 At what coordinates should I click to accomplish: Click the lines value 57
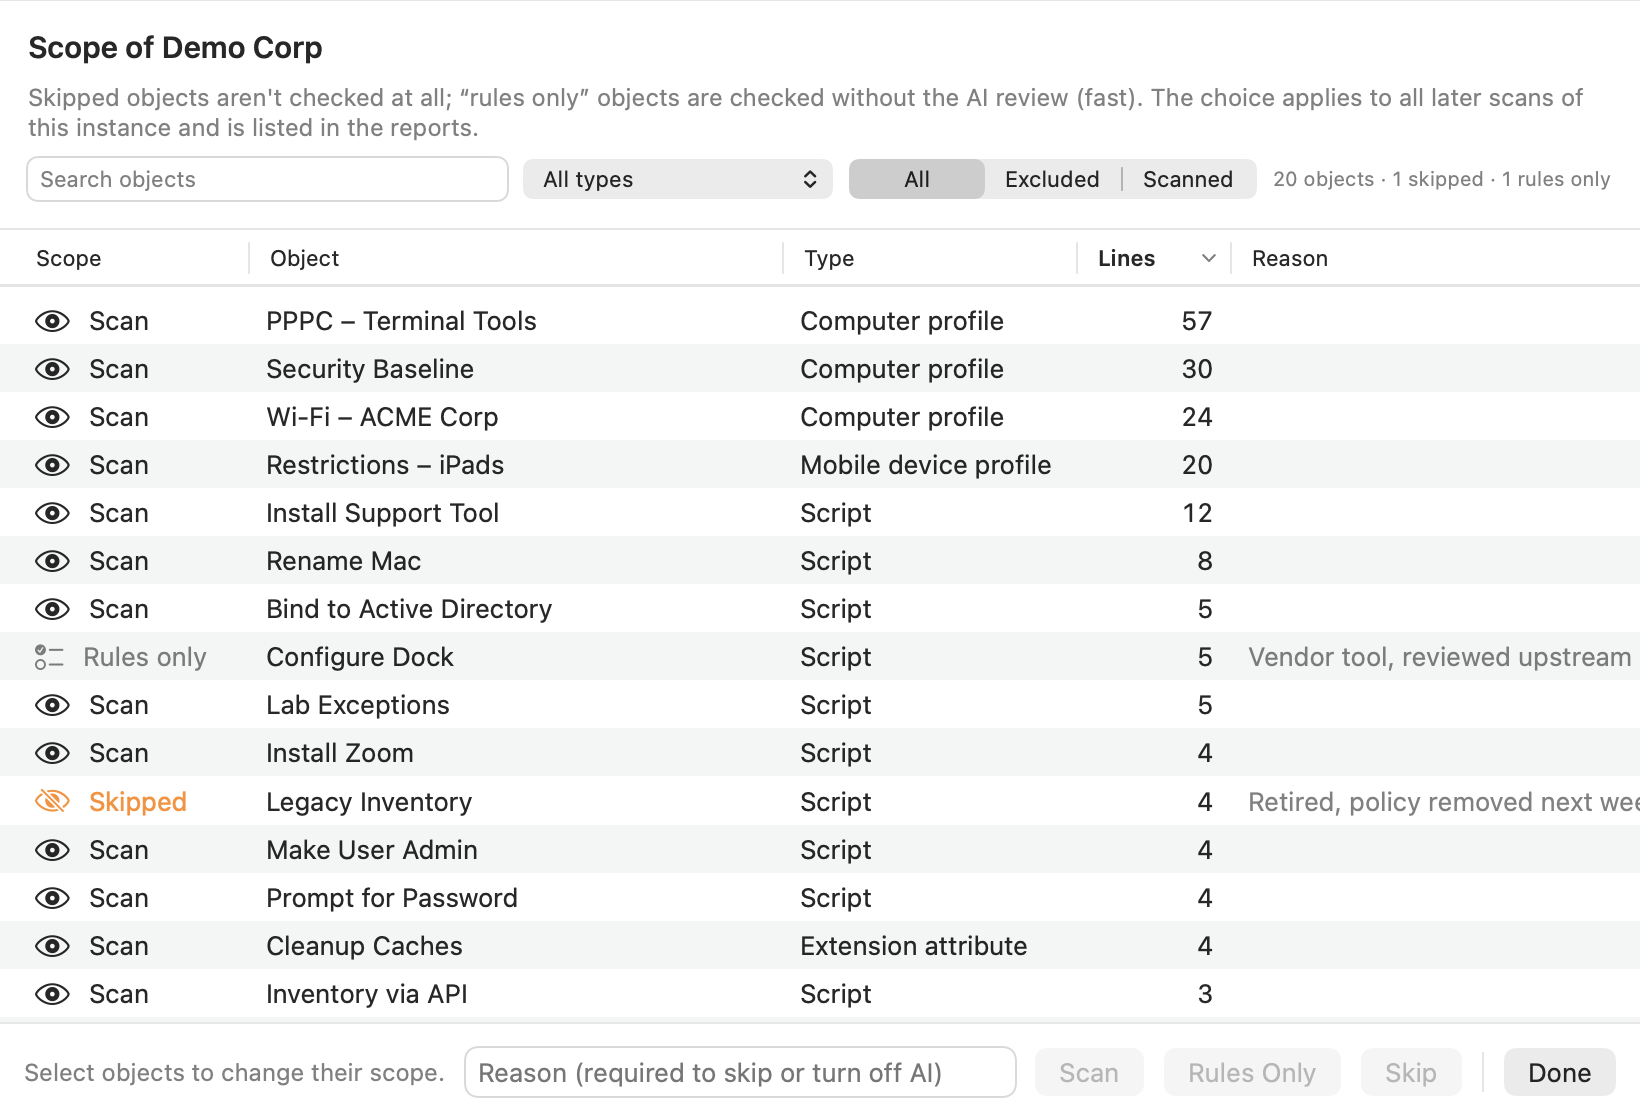coord(1197,321)
